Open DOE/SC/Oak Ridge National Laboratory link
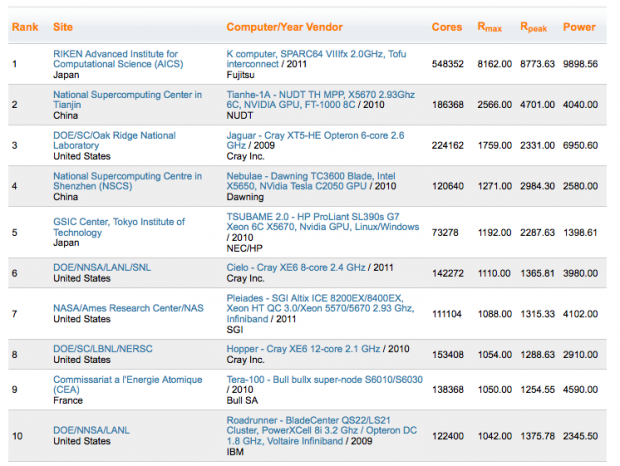 point(114,140)
